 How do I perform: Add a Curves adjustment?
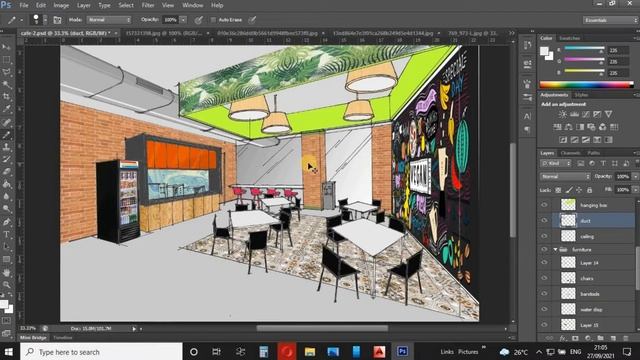pyautogui.click(x=586, y=114)
